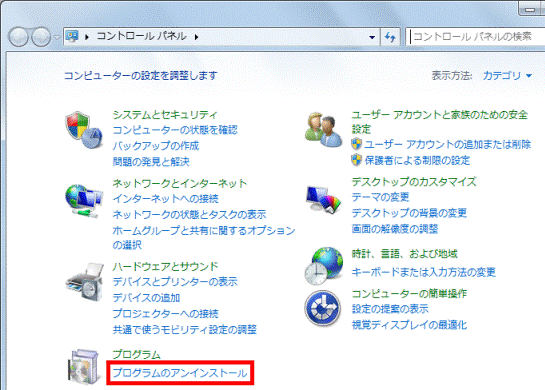
Task: Click 共通で使うモビリティ設定の調整 link
Action: pyautogui.click(x=185, y=329)
